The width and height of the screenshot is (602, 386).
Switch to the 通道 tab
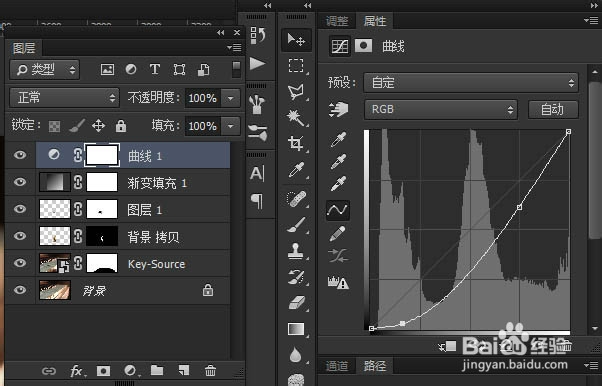(x=337, y=366)
